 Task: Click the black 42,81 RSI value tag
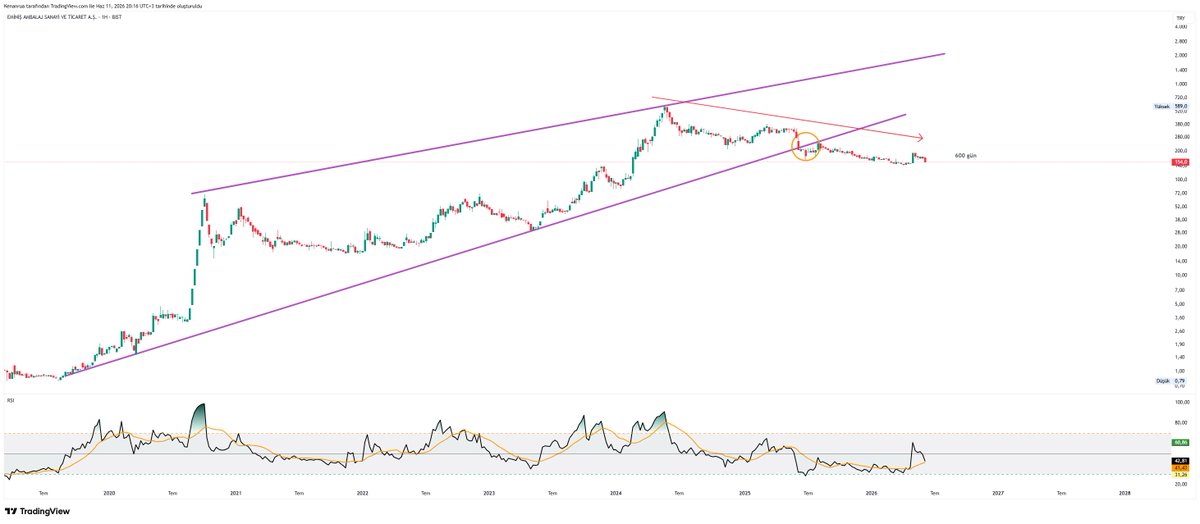[x=1180, y=460]
